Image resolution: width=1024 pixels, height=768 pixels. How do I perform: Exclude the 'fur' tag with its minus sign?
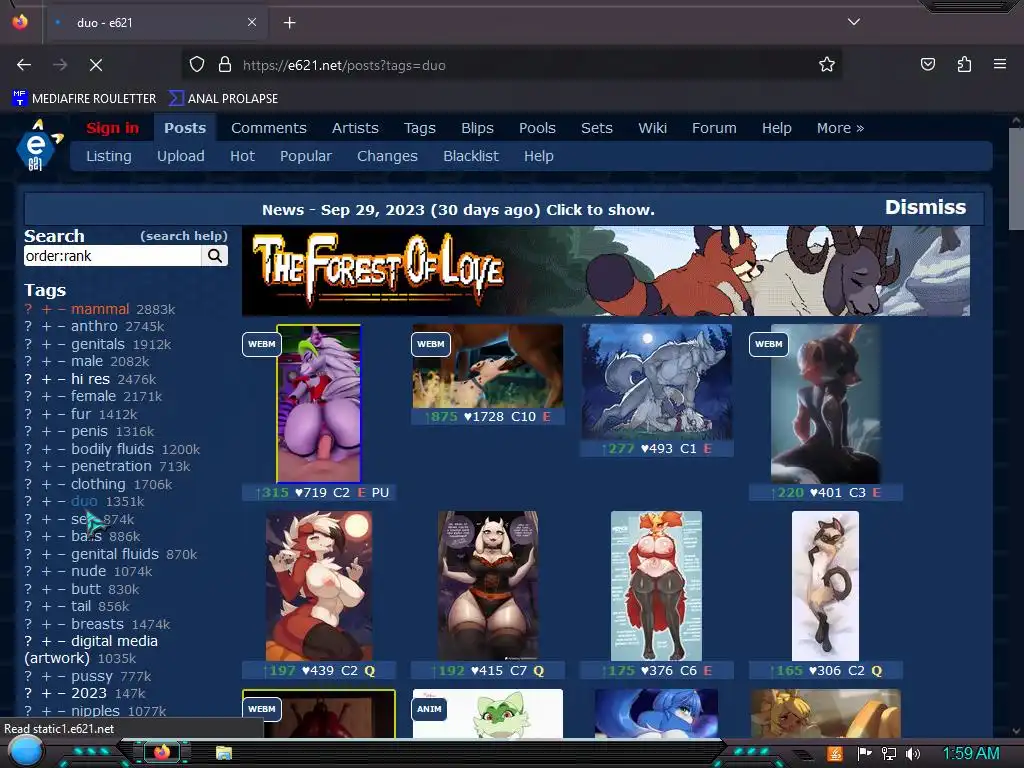(x=61, y=414)
